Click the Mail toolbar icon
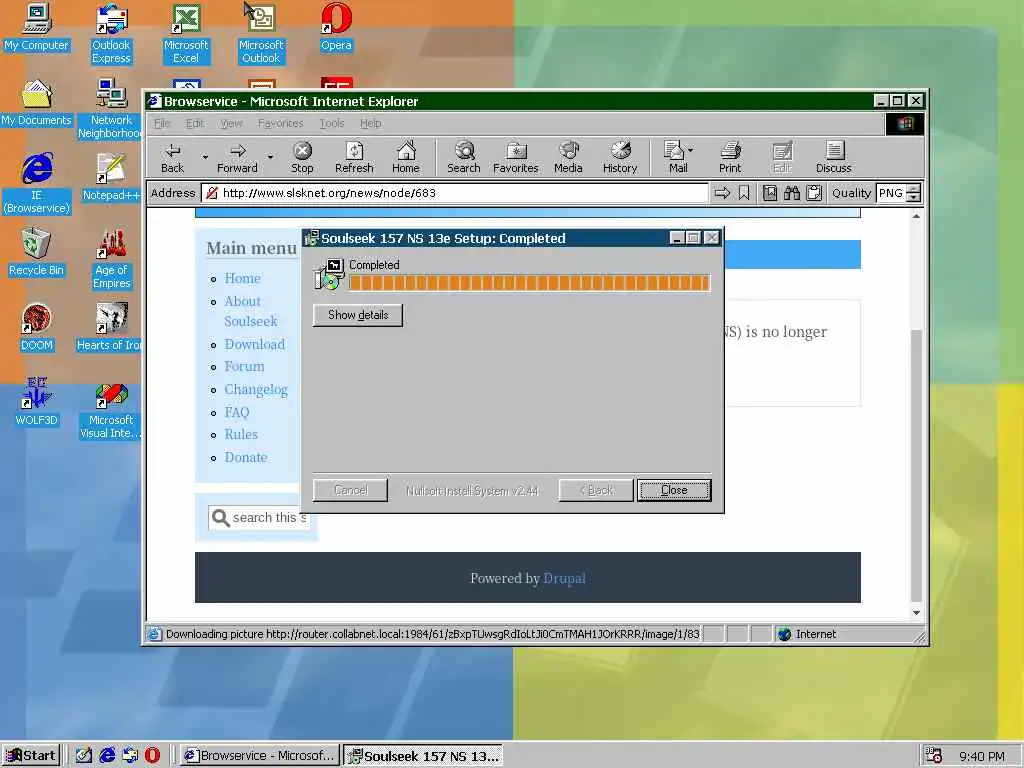The height and width of the screenshot is (768, 1024). click(x=676, y=158)
